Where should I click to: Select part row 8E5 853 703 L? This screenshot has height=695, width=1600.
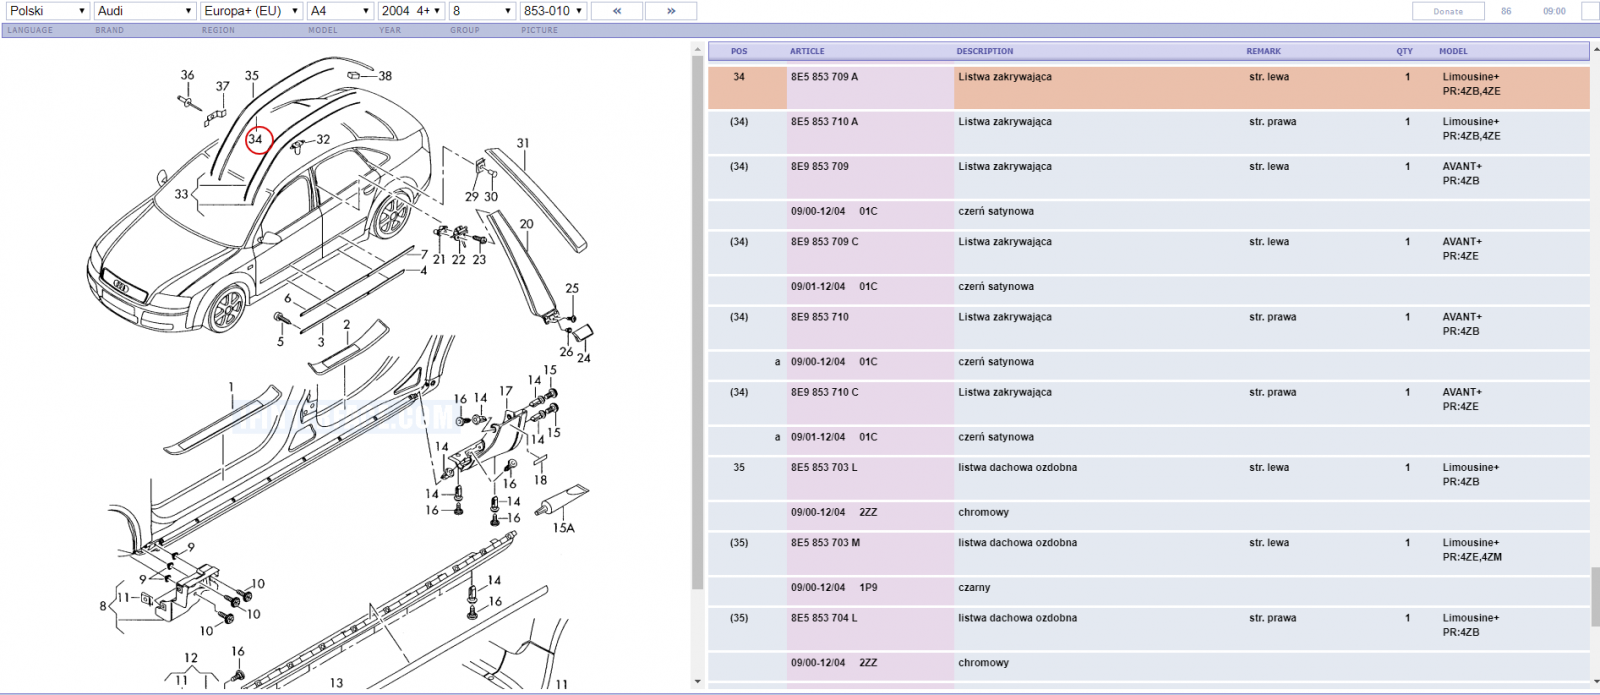click(1148, 475)
